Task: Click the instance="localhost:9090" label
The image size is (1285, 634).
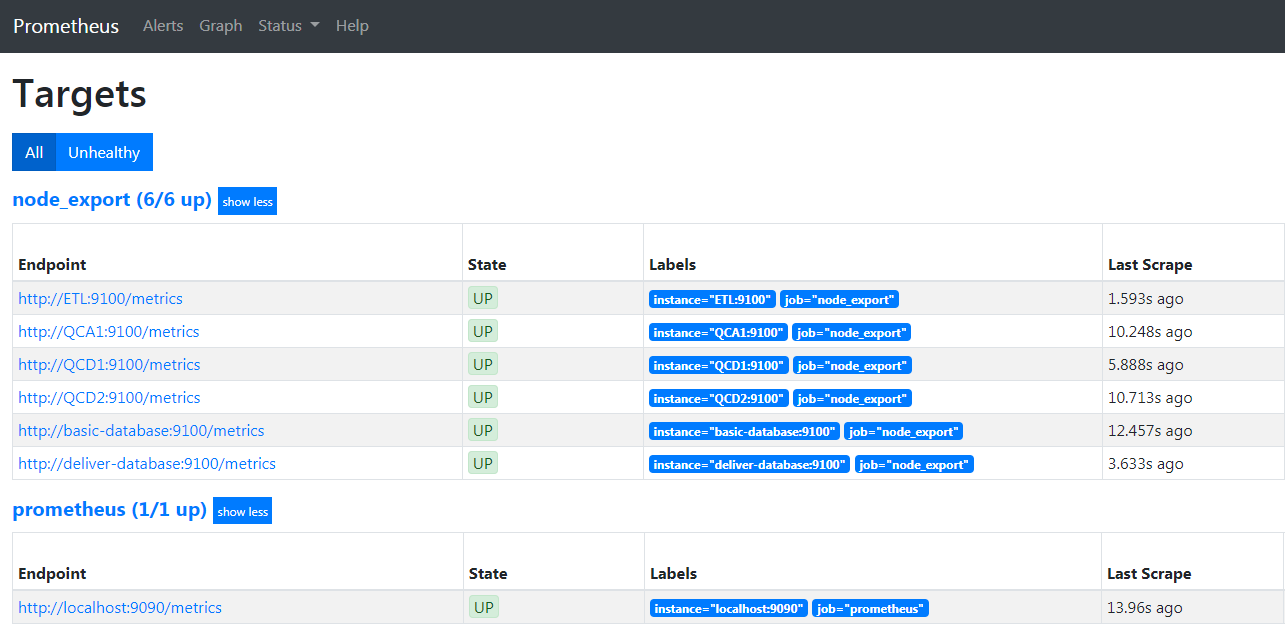Action: [x=728, y=608]
